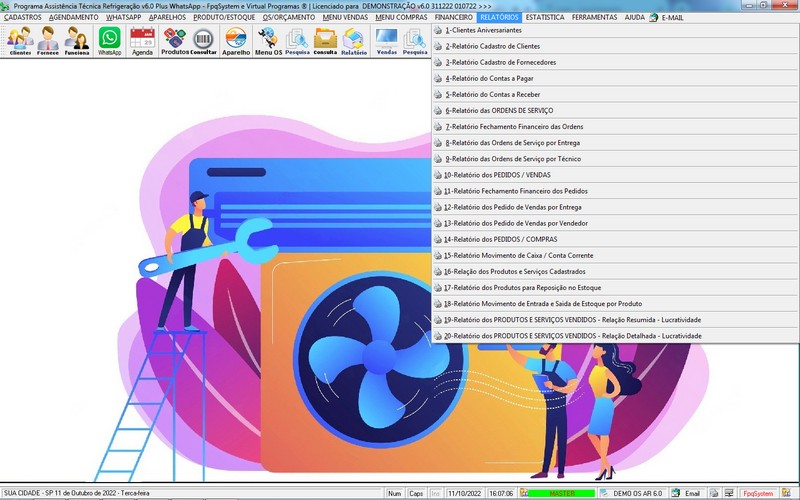This screenshot has width=800, height=500.
Task: Open the Aparelho toolbar icon
Action: (x=236, y=41)
